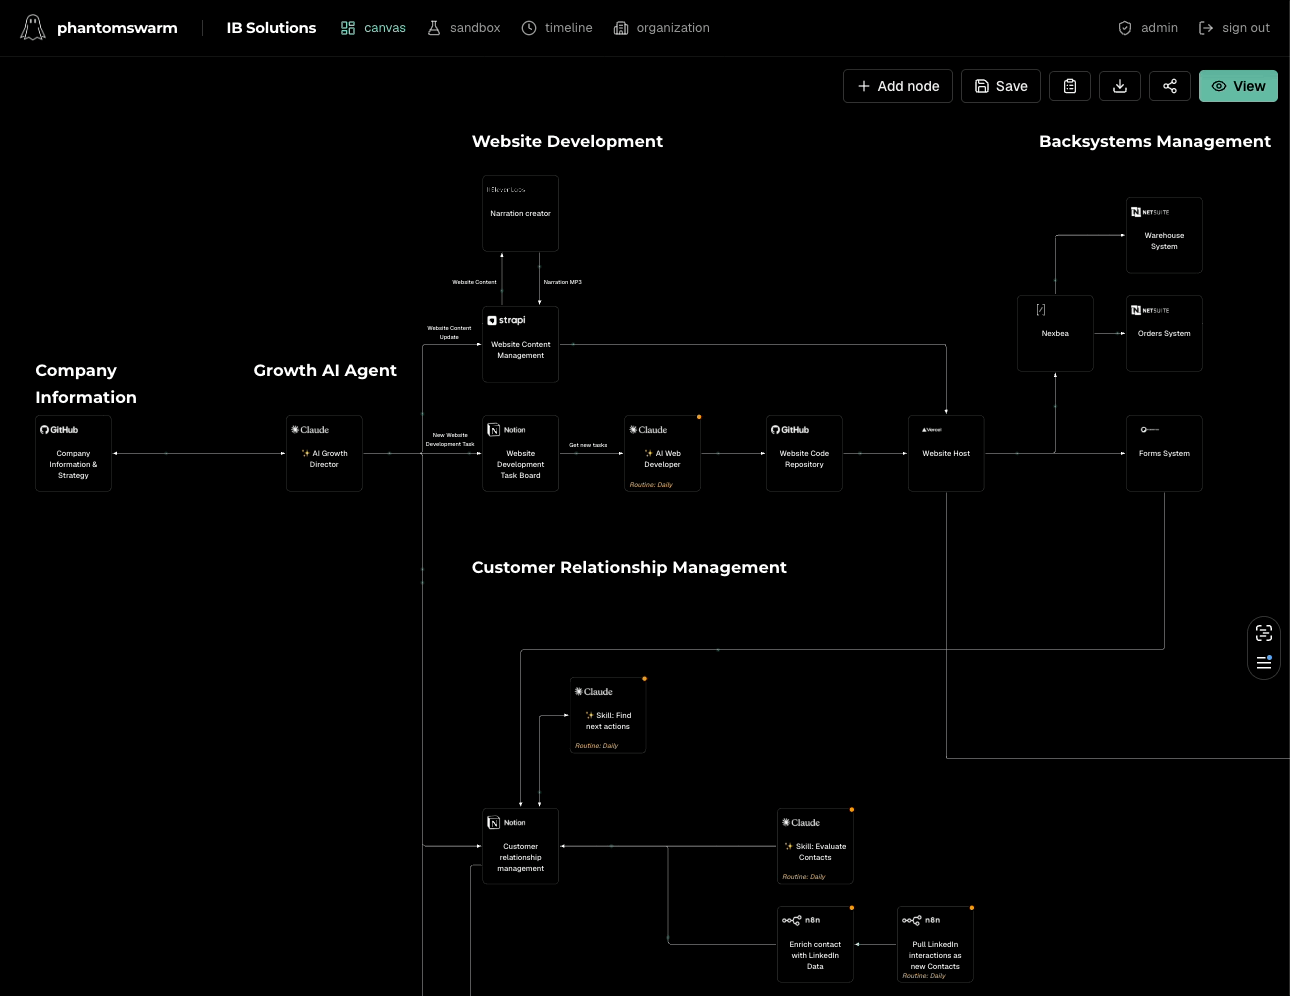Click the Notion logo on Website Development Task Board
This screenshot has height=996, width=1290.
506,430
